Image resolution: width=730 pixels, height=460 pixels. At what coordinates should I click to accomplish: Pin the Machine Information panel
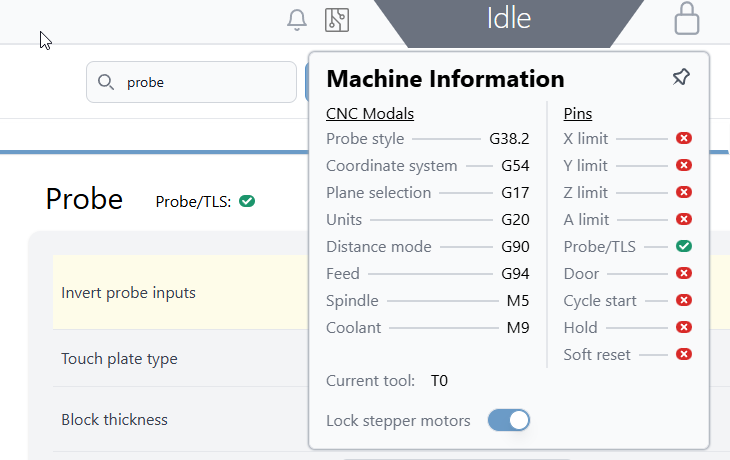point(681,78)
